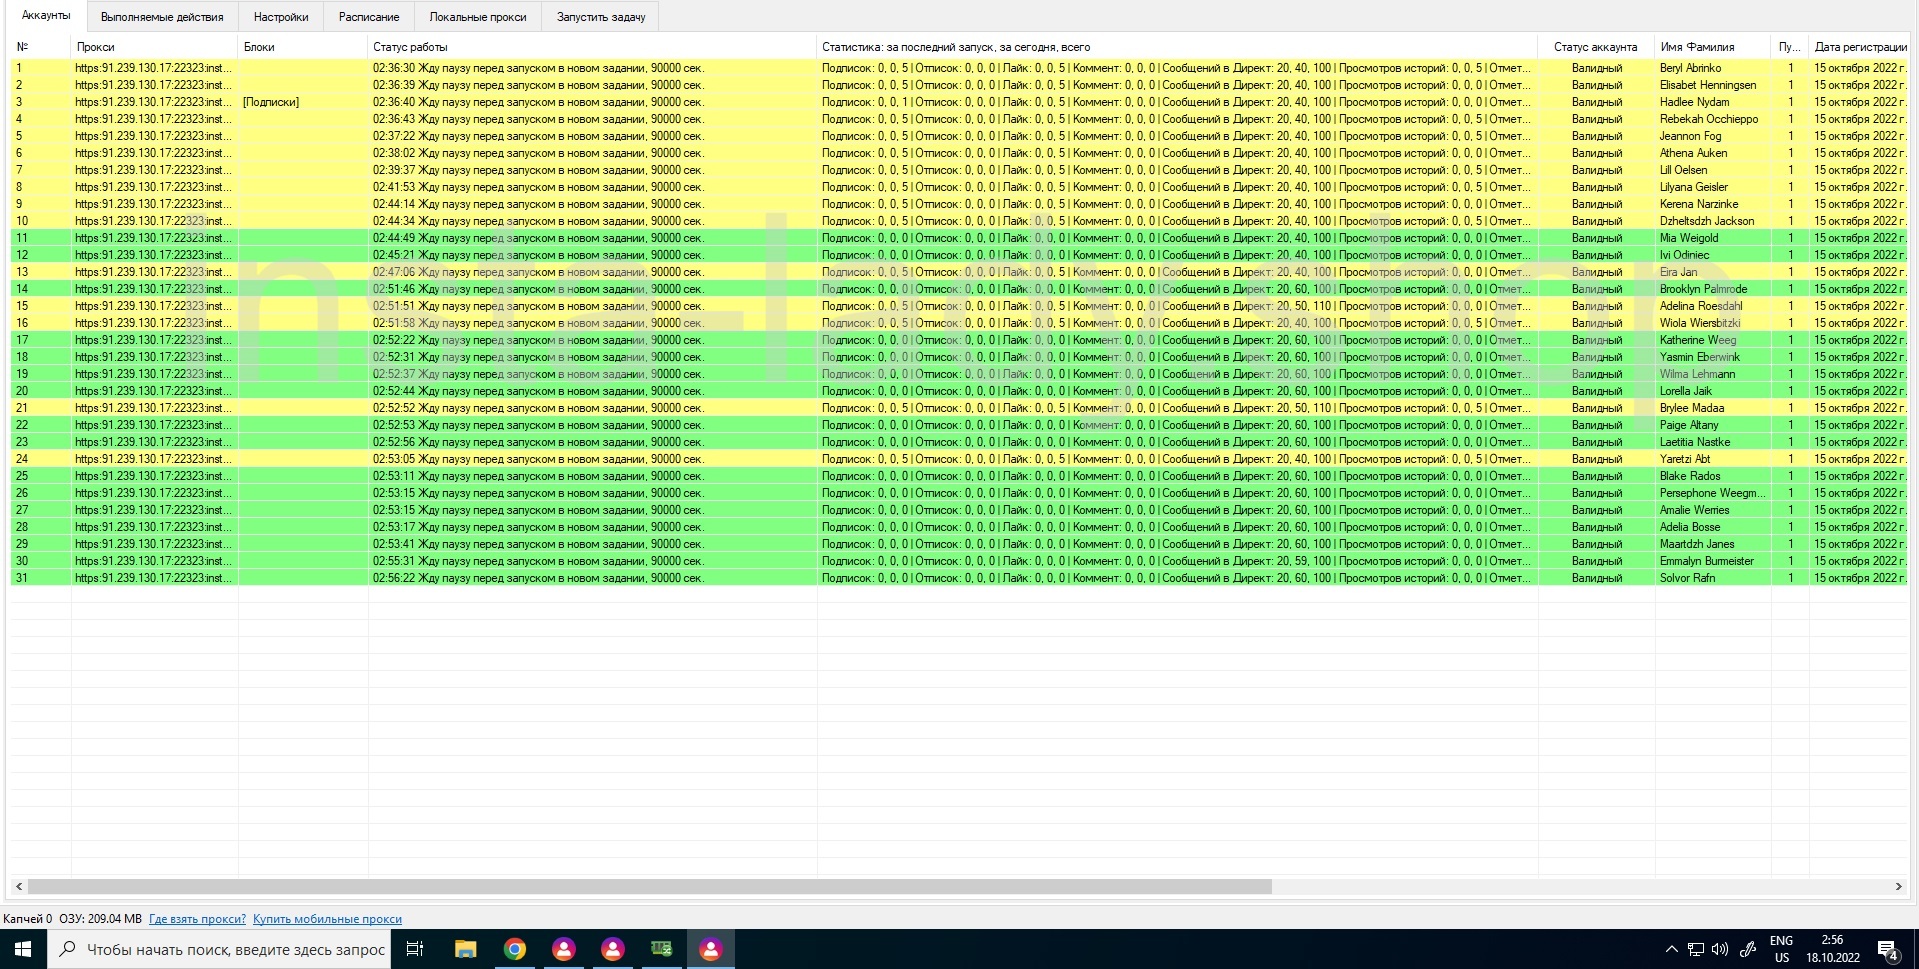Image resolution: width=1919 pixels, height=969 pixels.
Task: Open the Выполняемые действия tab
Action: click(x=162, y=17)
